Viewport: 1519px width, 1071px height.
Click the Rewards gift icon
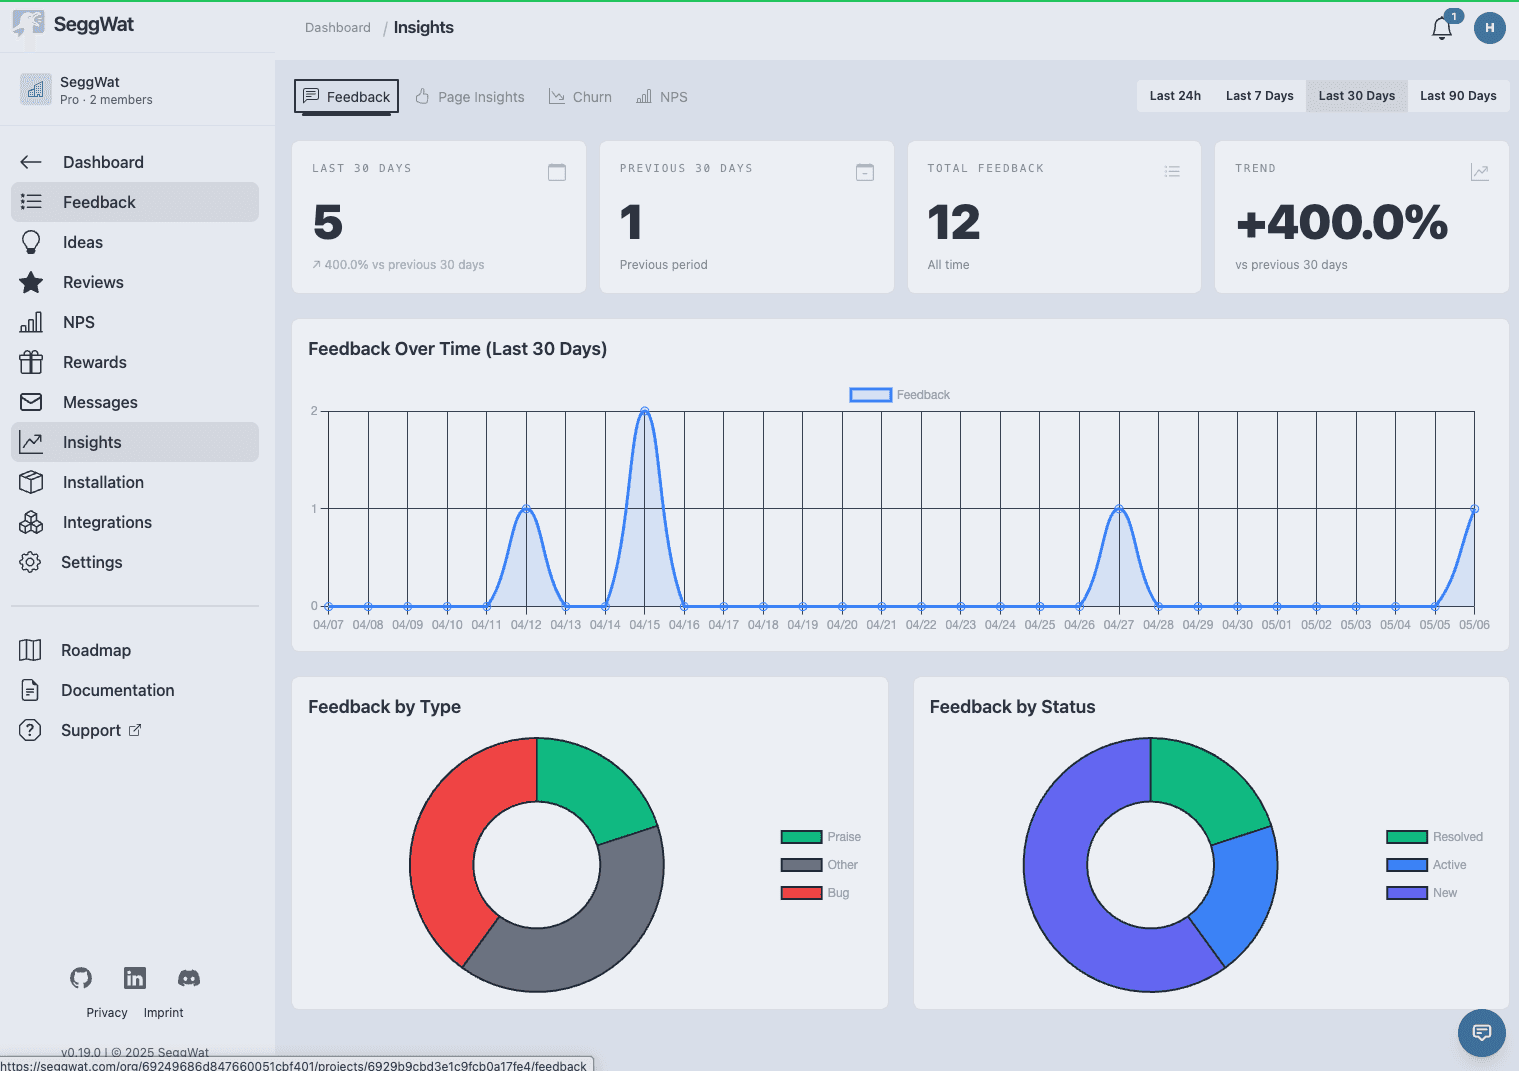(31, 362)
